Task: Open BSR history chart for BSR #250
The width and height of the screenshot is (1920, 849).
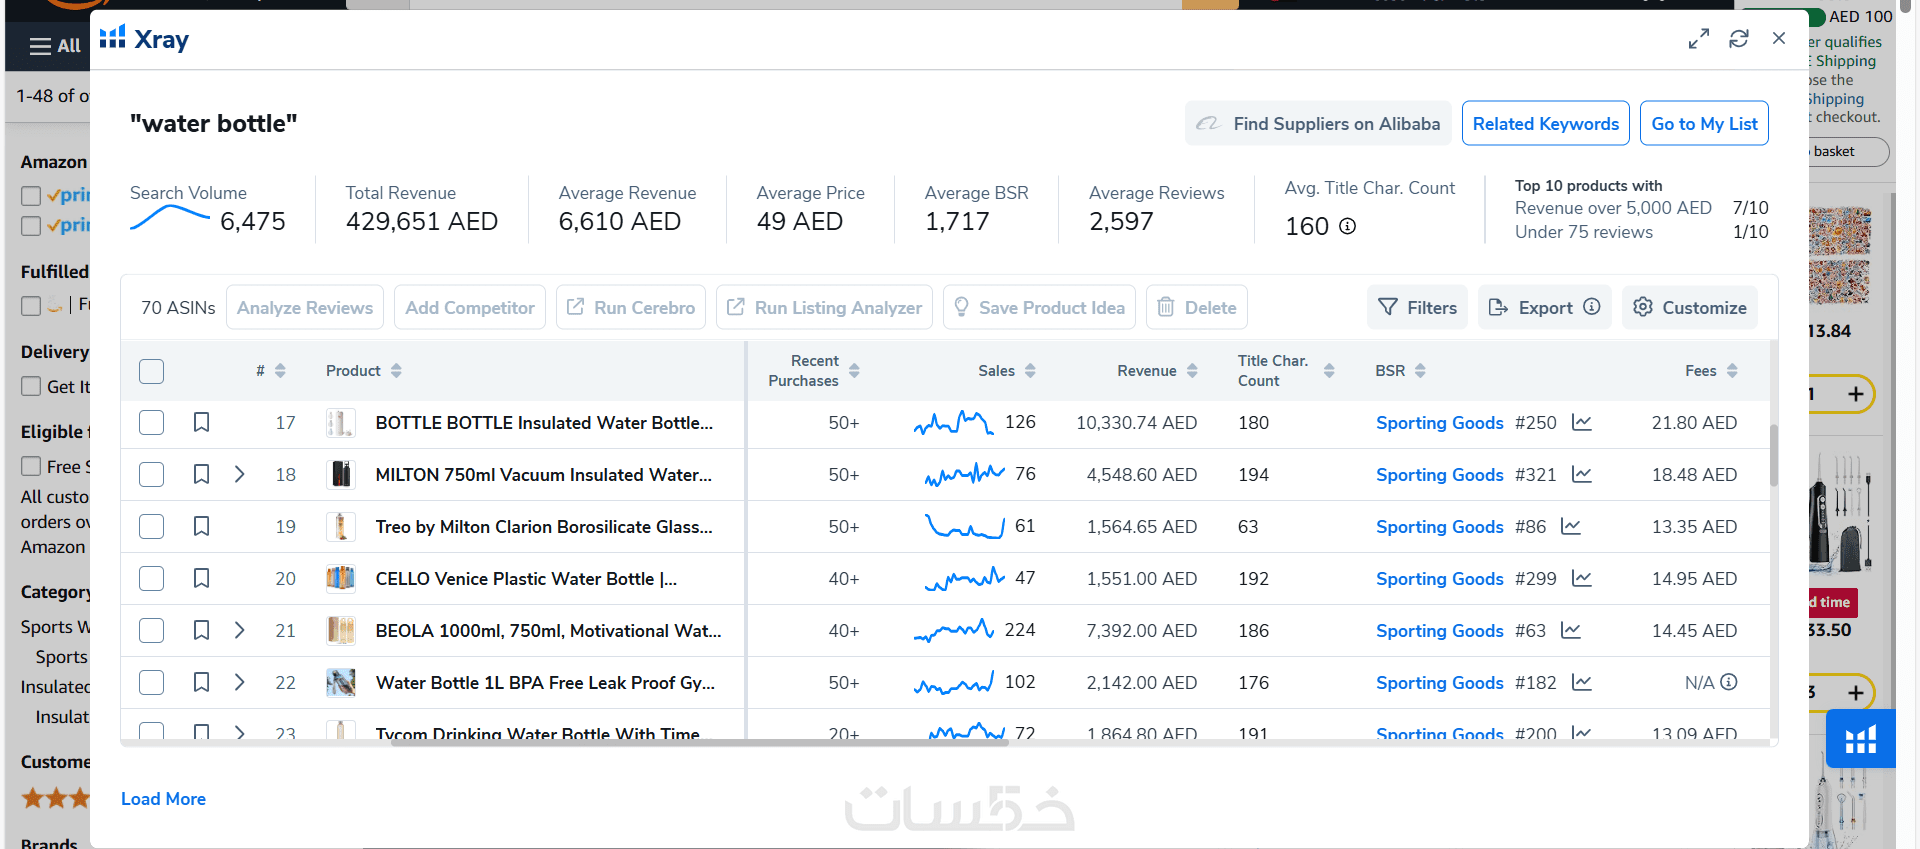Action: click(x=1581, y=422)
